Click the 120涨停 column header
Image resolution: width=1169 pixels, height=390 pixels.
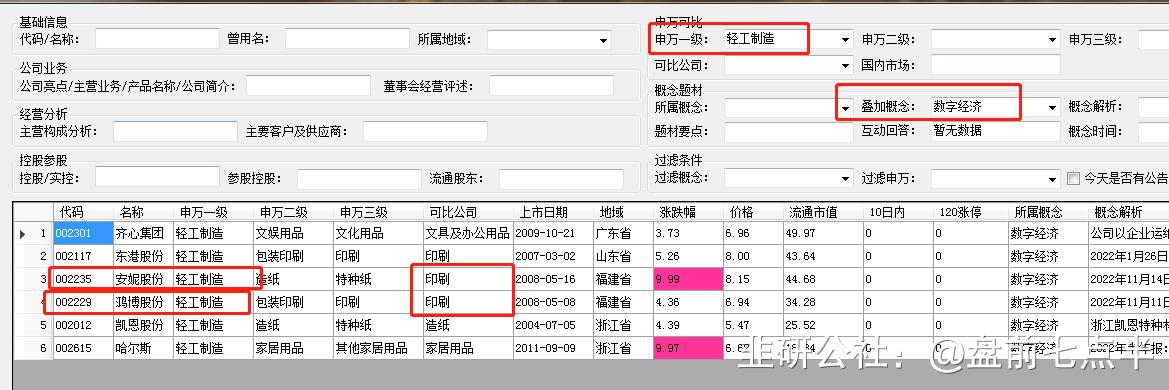coord(971,212)
